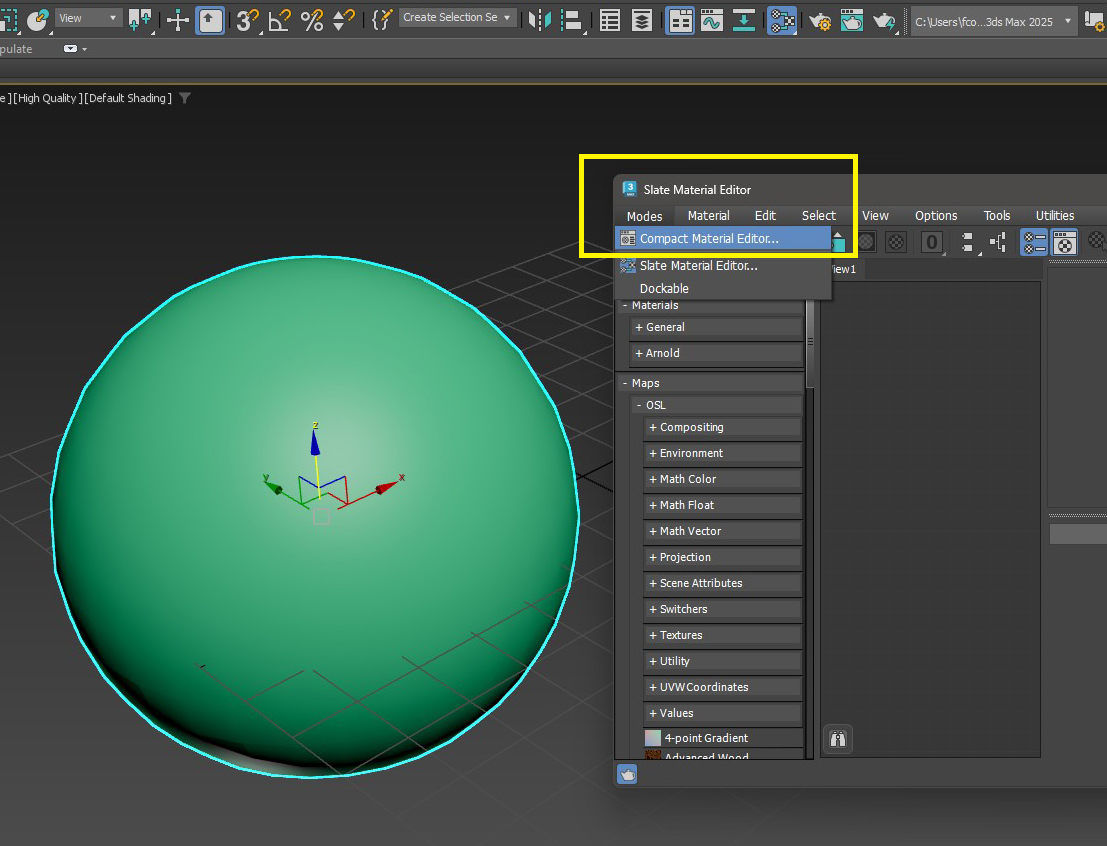The image size is (1107, 846).
Task: Toggle Dockable option in Modes menu
Action: (723, 288)
